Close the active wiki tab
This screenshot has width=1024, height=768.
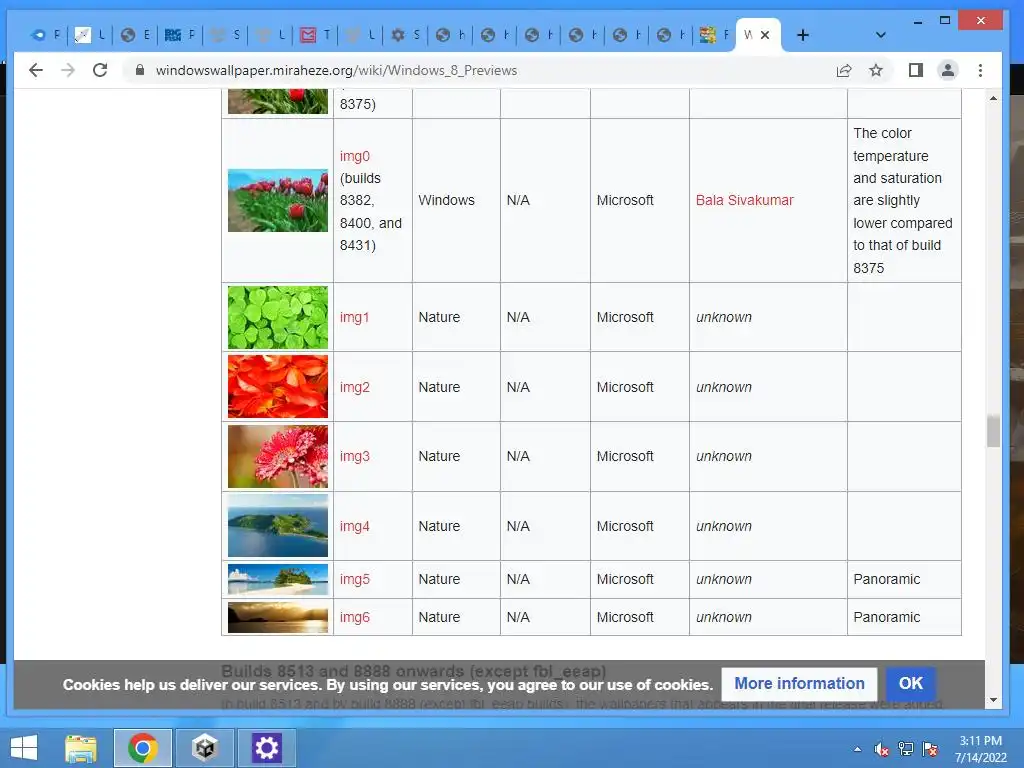[765, 35]
